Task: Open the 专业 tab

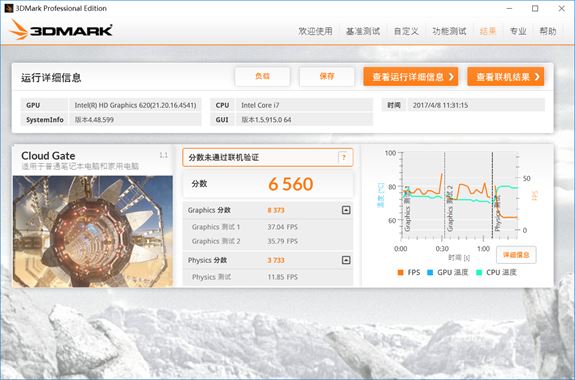Action: click(518, 31)
